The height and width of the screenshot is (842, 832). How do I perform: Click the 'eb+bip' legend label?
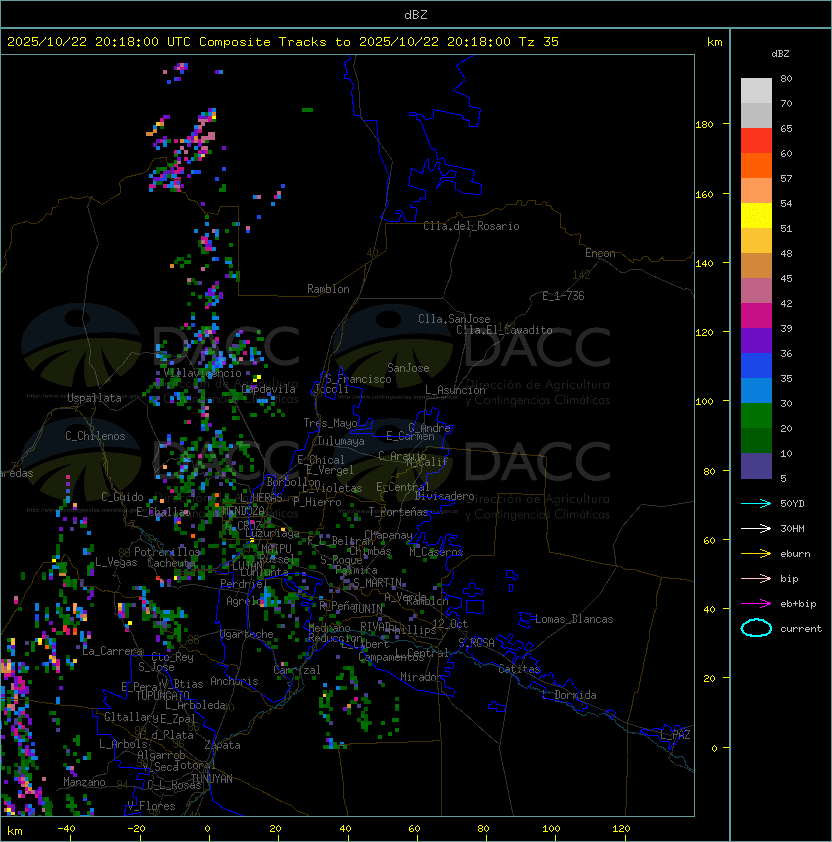(x=798, y=604)
